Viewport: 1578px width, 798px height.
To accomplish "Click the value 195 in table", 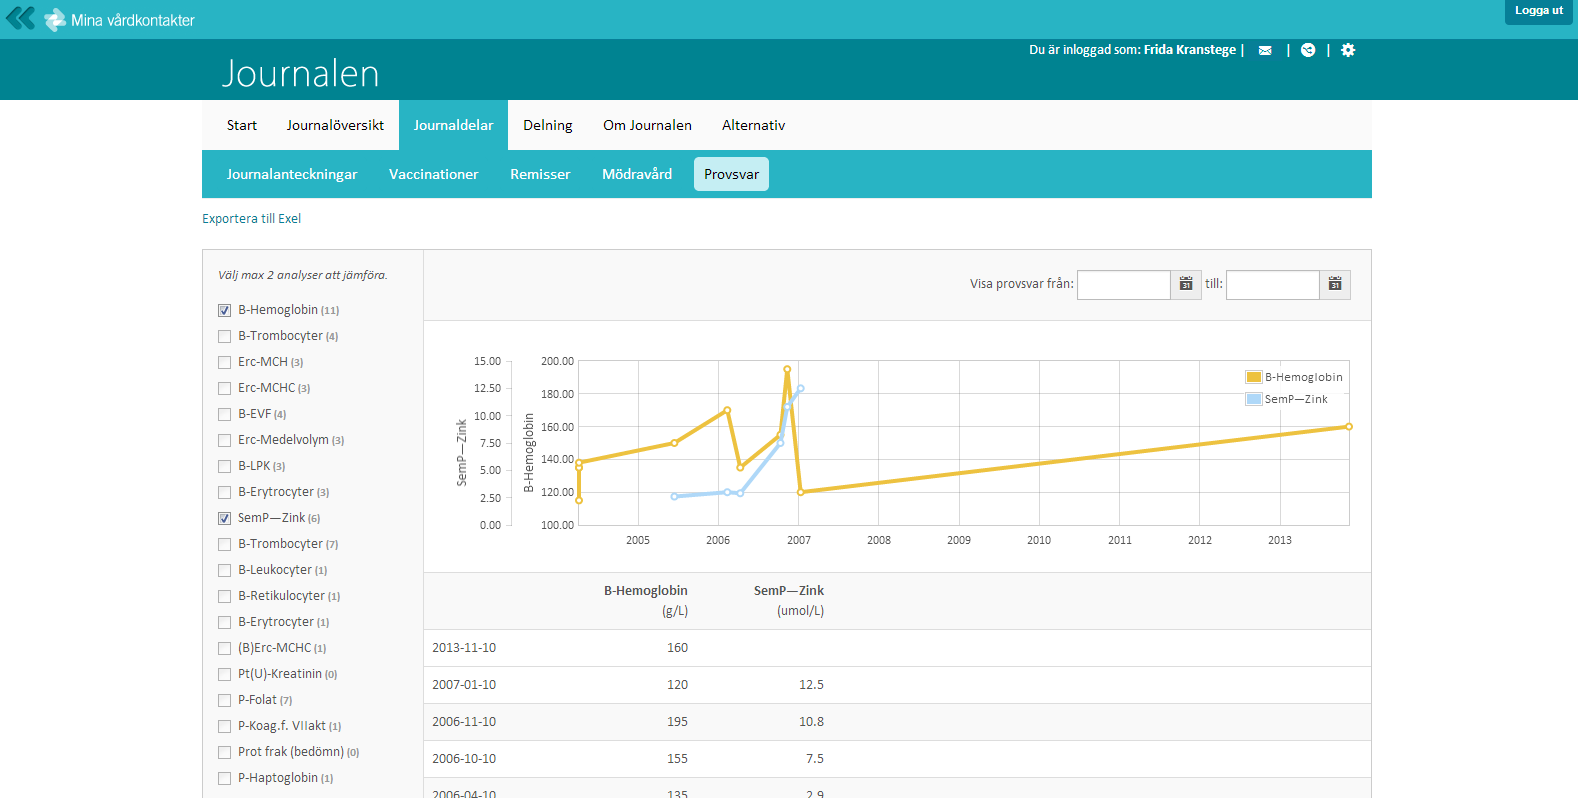I will tap(677, 722).
